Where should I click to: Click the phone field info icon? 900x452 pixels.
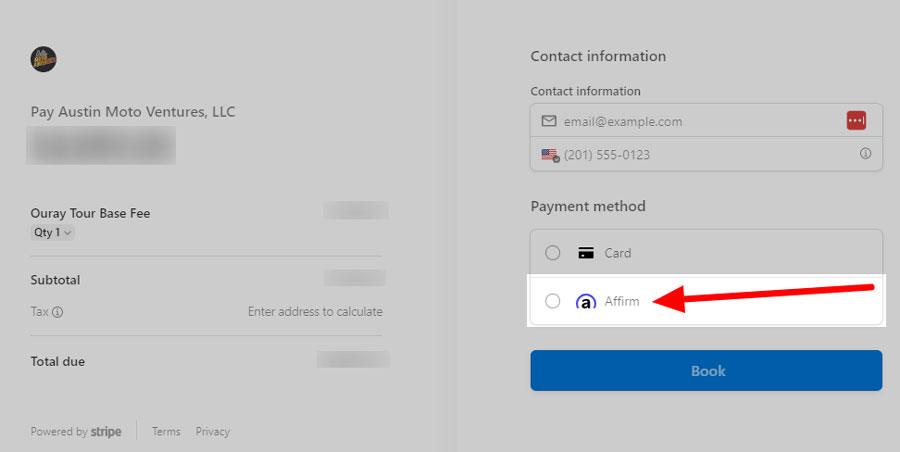click(x=865, y=154)
